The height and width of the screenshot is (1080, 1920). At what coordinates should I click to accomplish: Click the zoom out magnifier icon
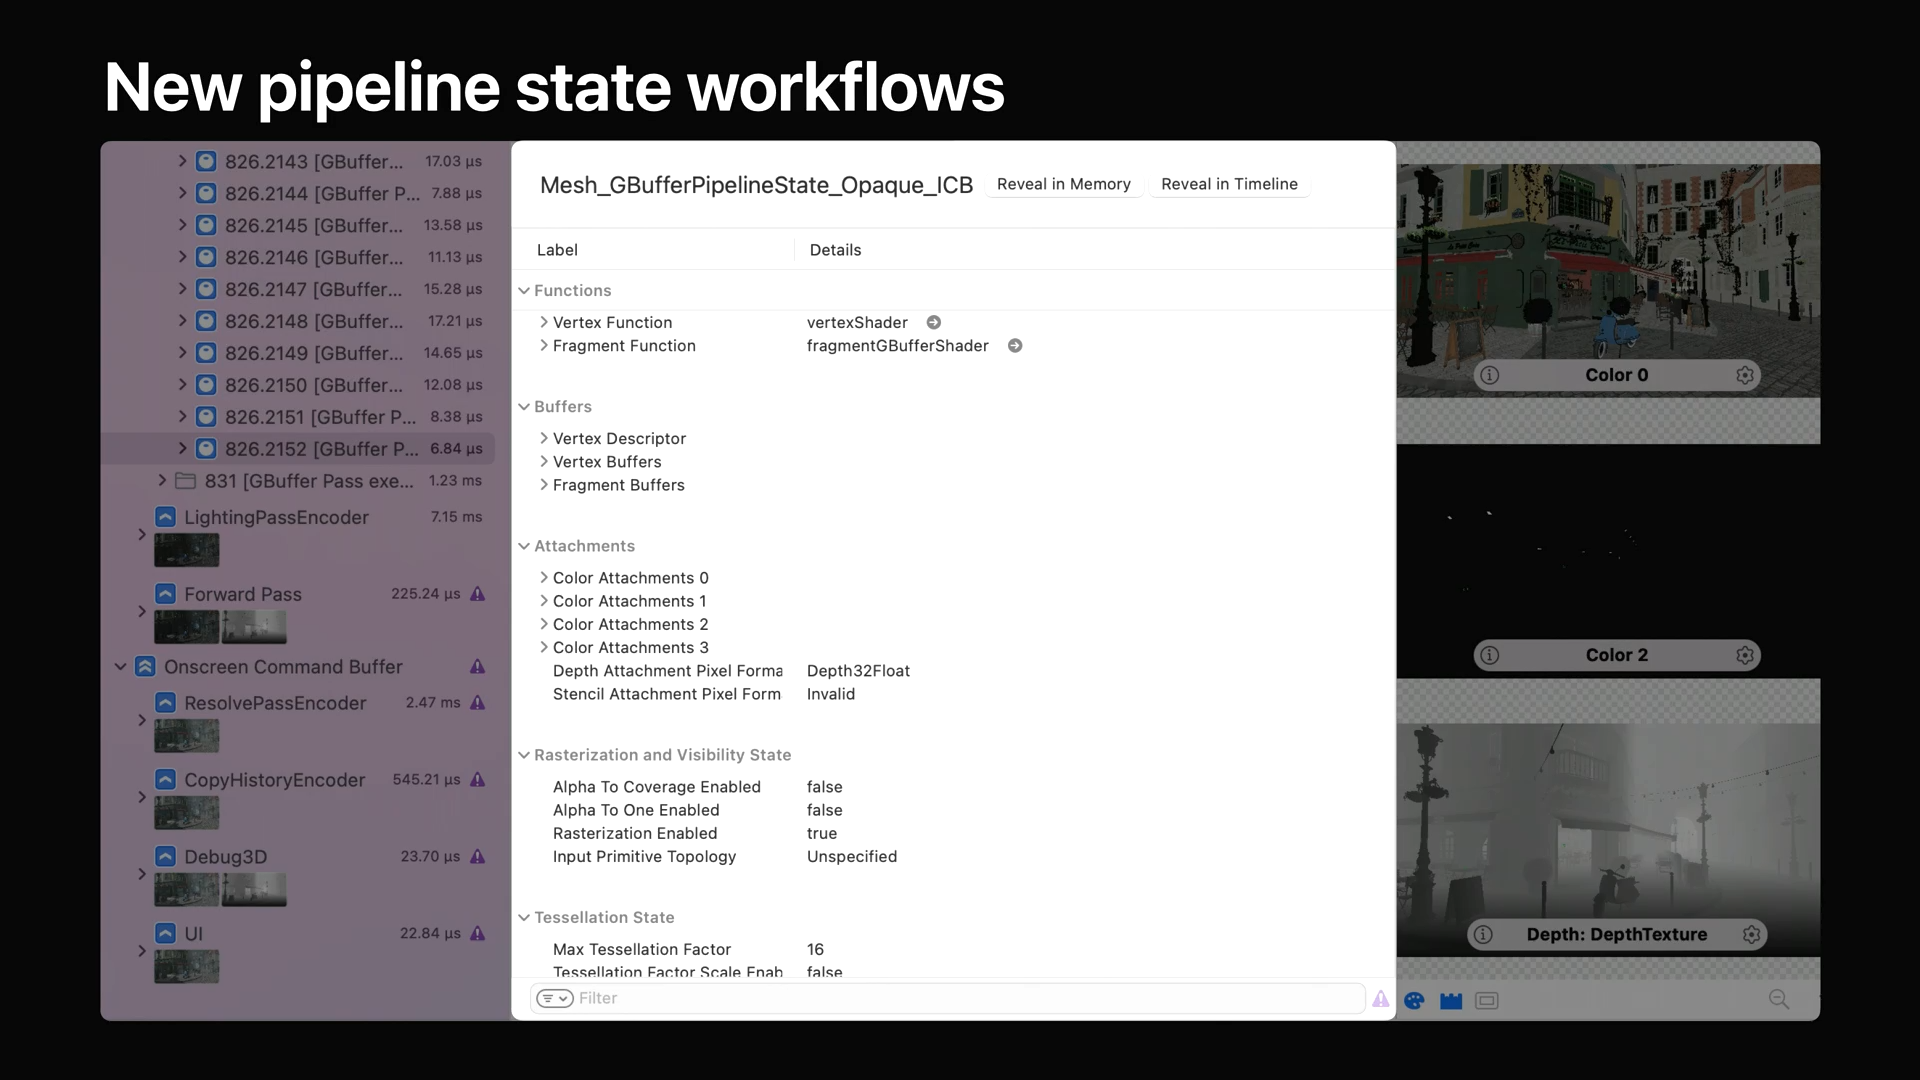(1778, 999)
